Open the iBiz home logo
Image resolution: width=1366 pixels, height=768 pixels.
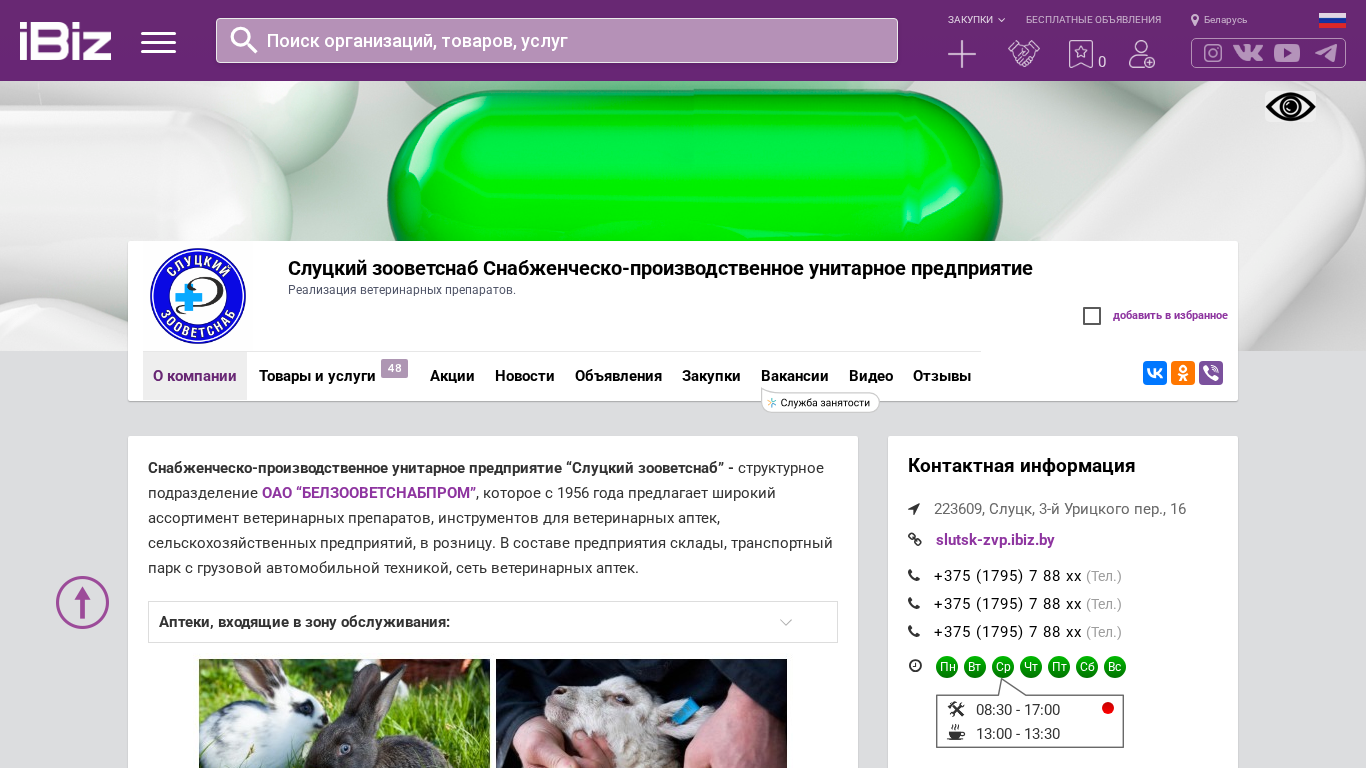[x=65, y=41]
